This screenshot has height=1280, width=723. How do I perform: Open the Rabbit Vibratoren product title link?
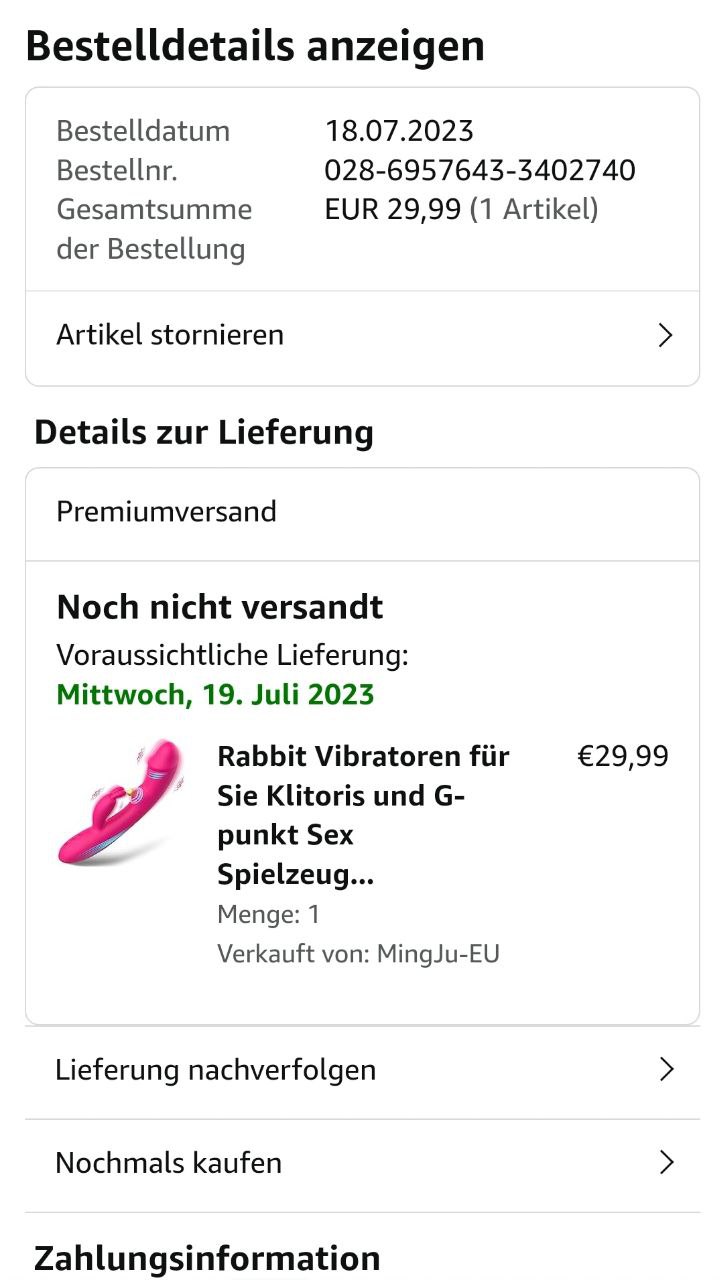364,815
